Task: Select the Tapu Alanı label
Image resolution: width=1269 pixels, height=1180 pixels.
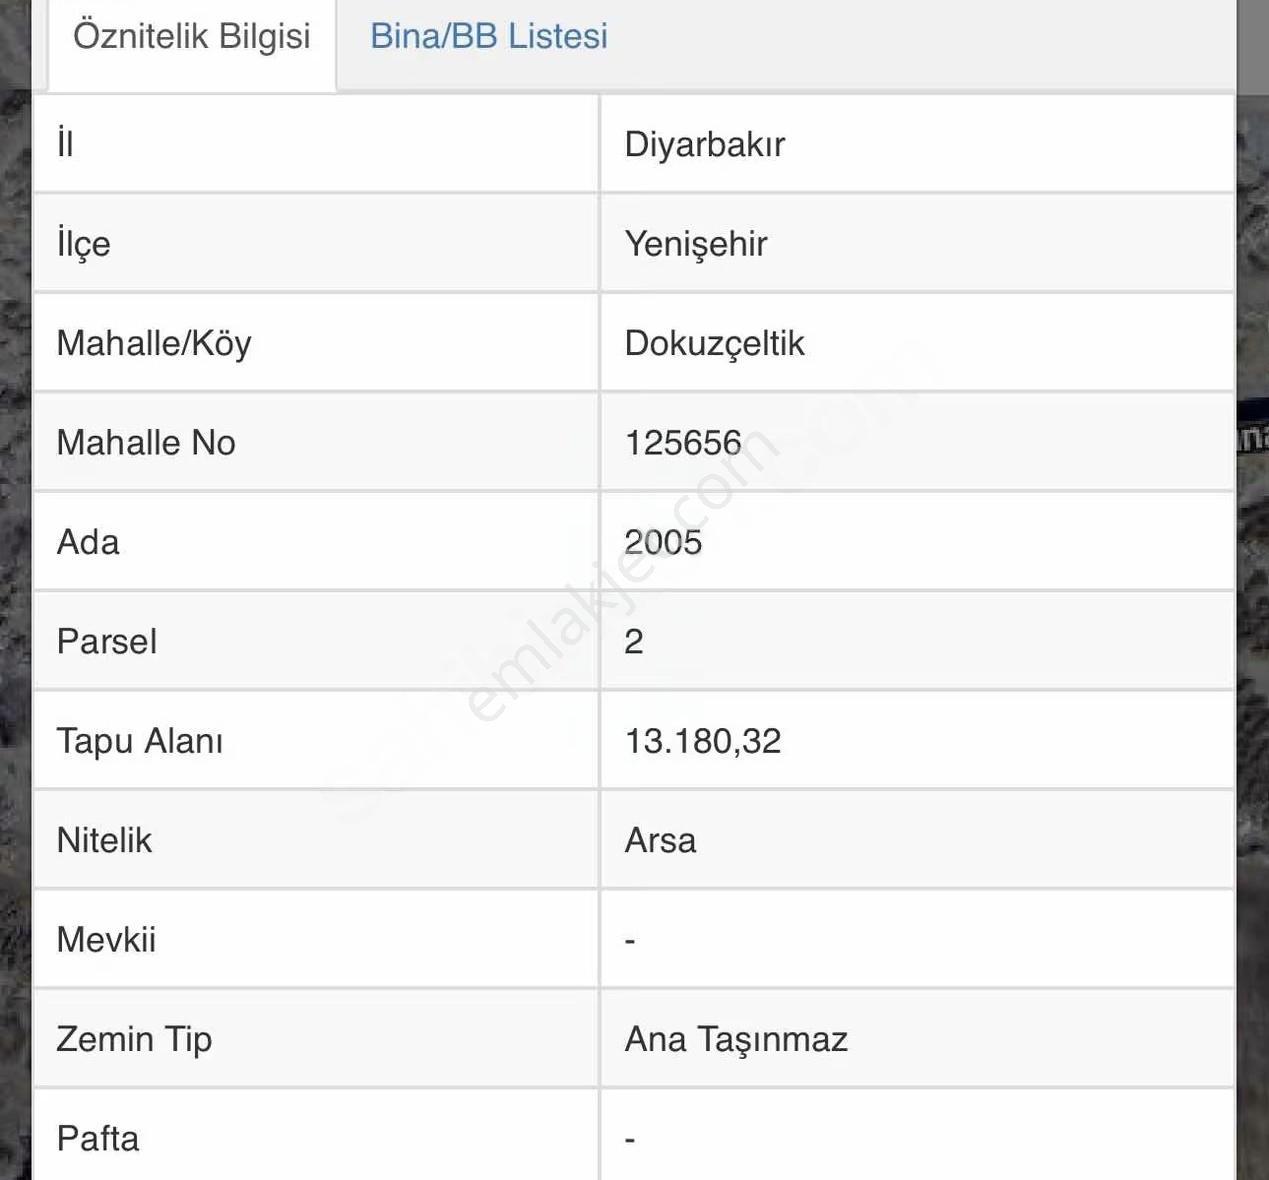Action: [140, 741]
